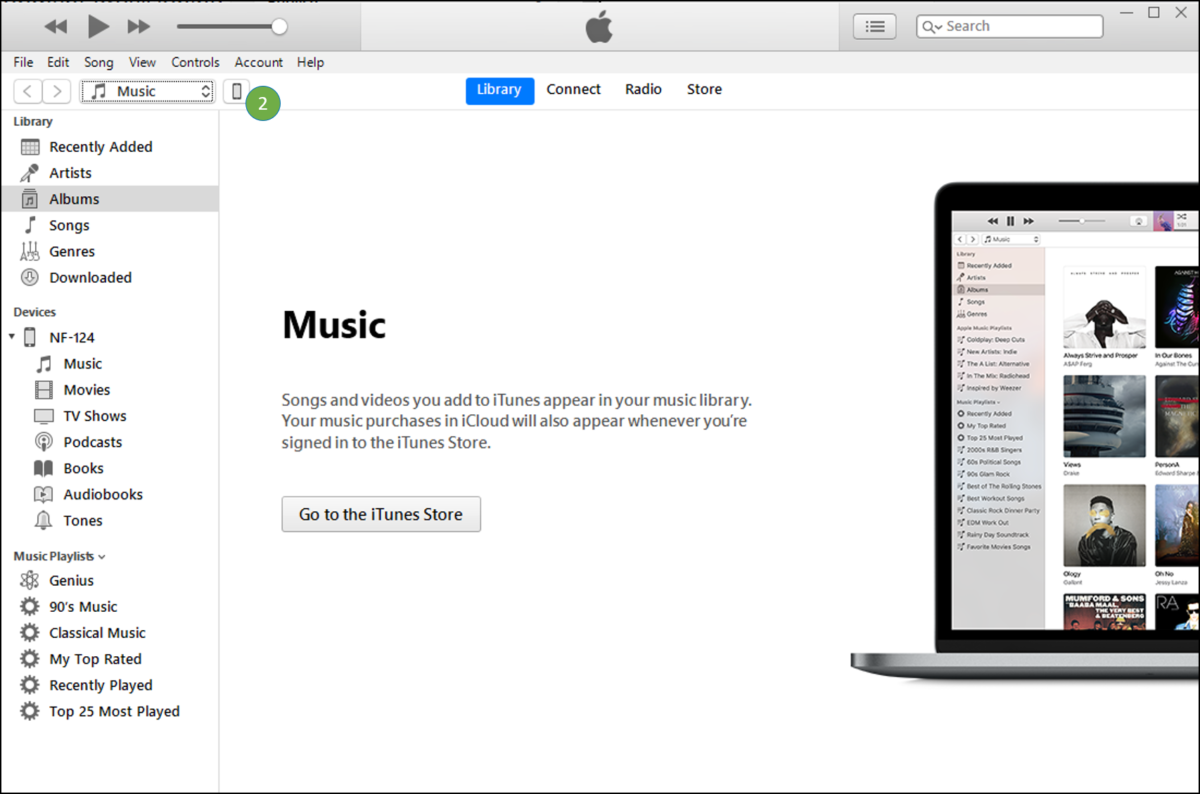The width and height of the screenshot is (1200, 794).
Task: Click inside the Search field
Action: click(x=1010, y=26)
